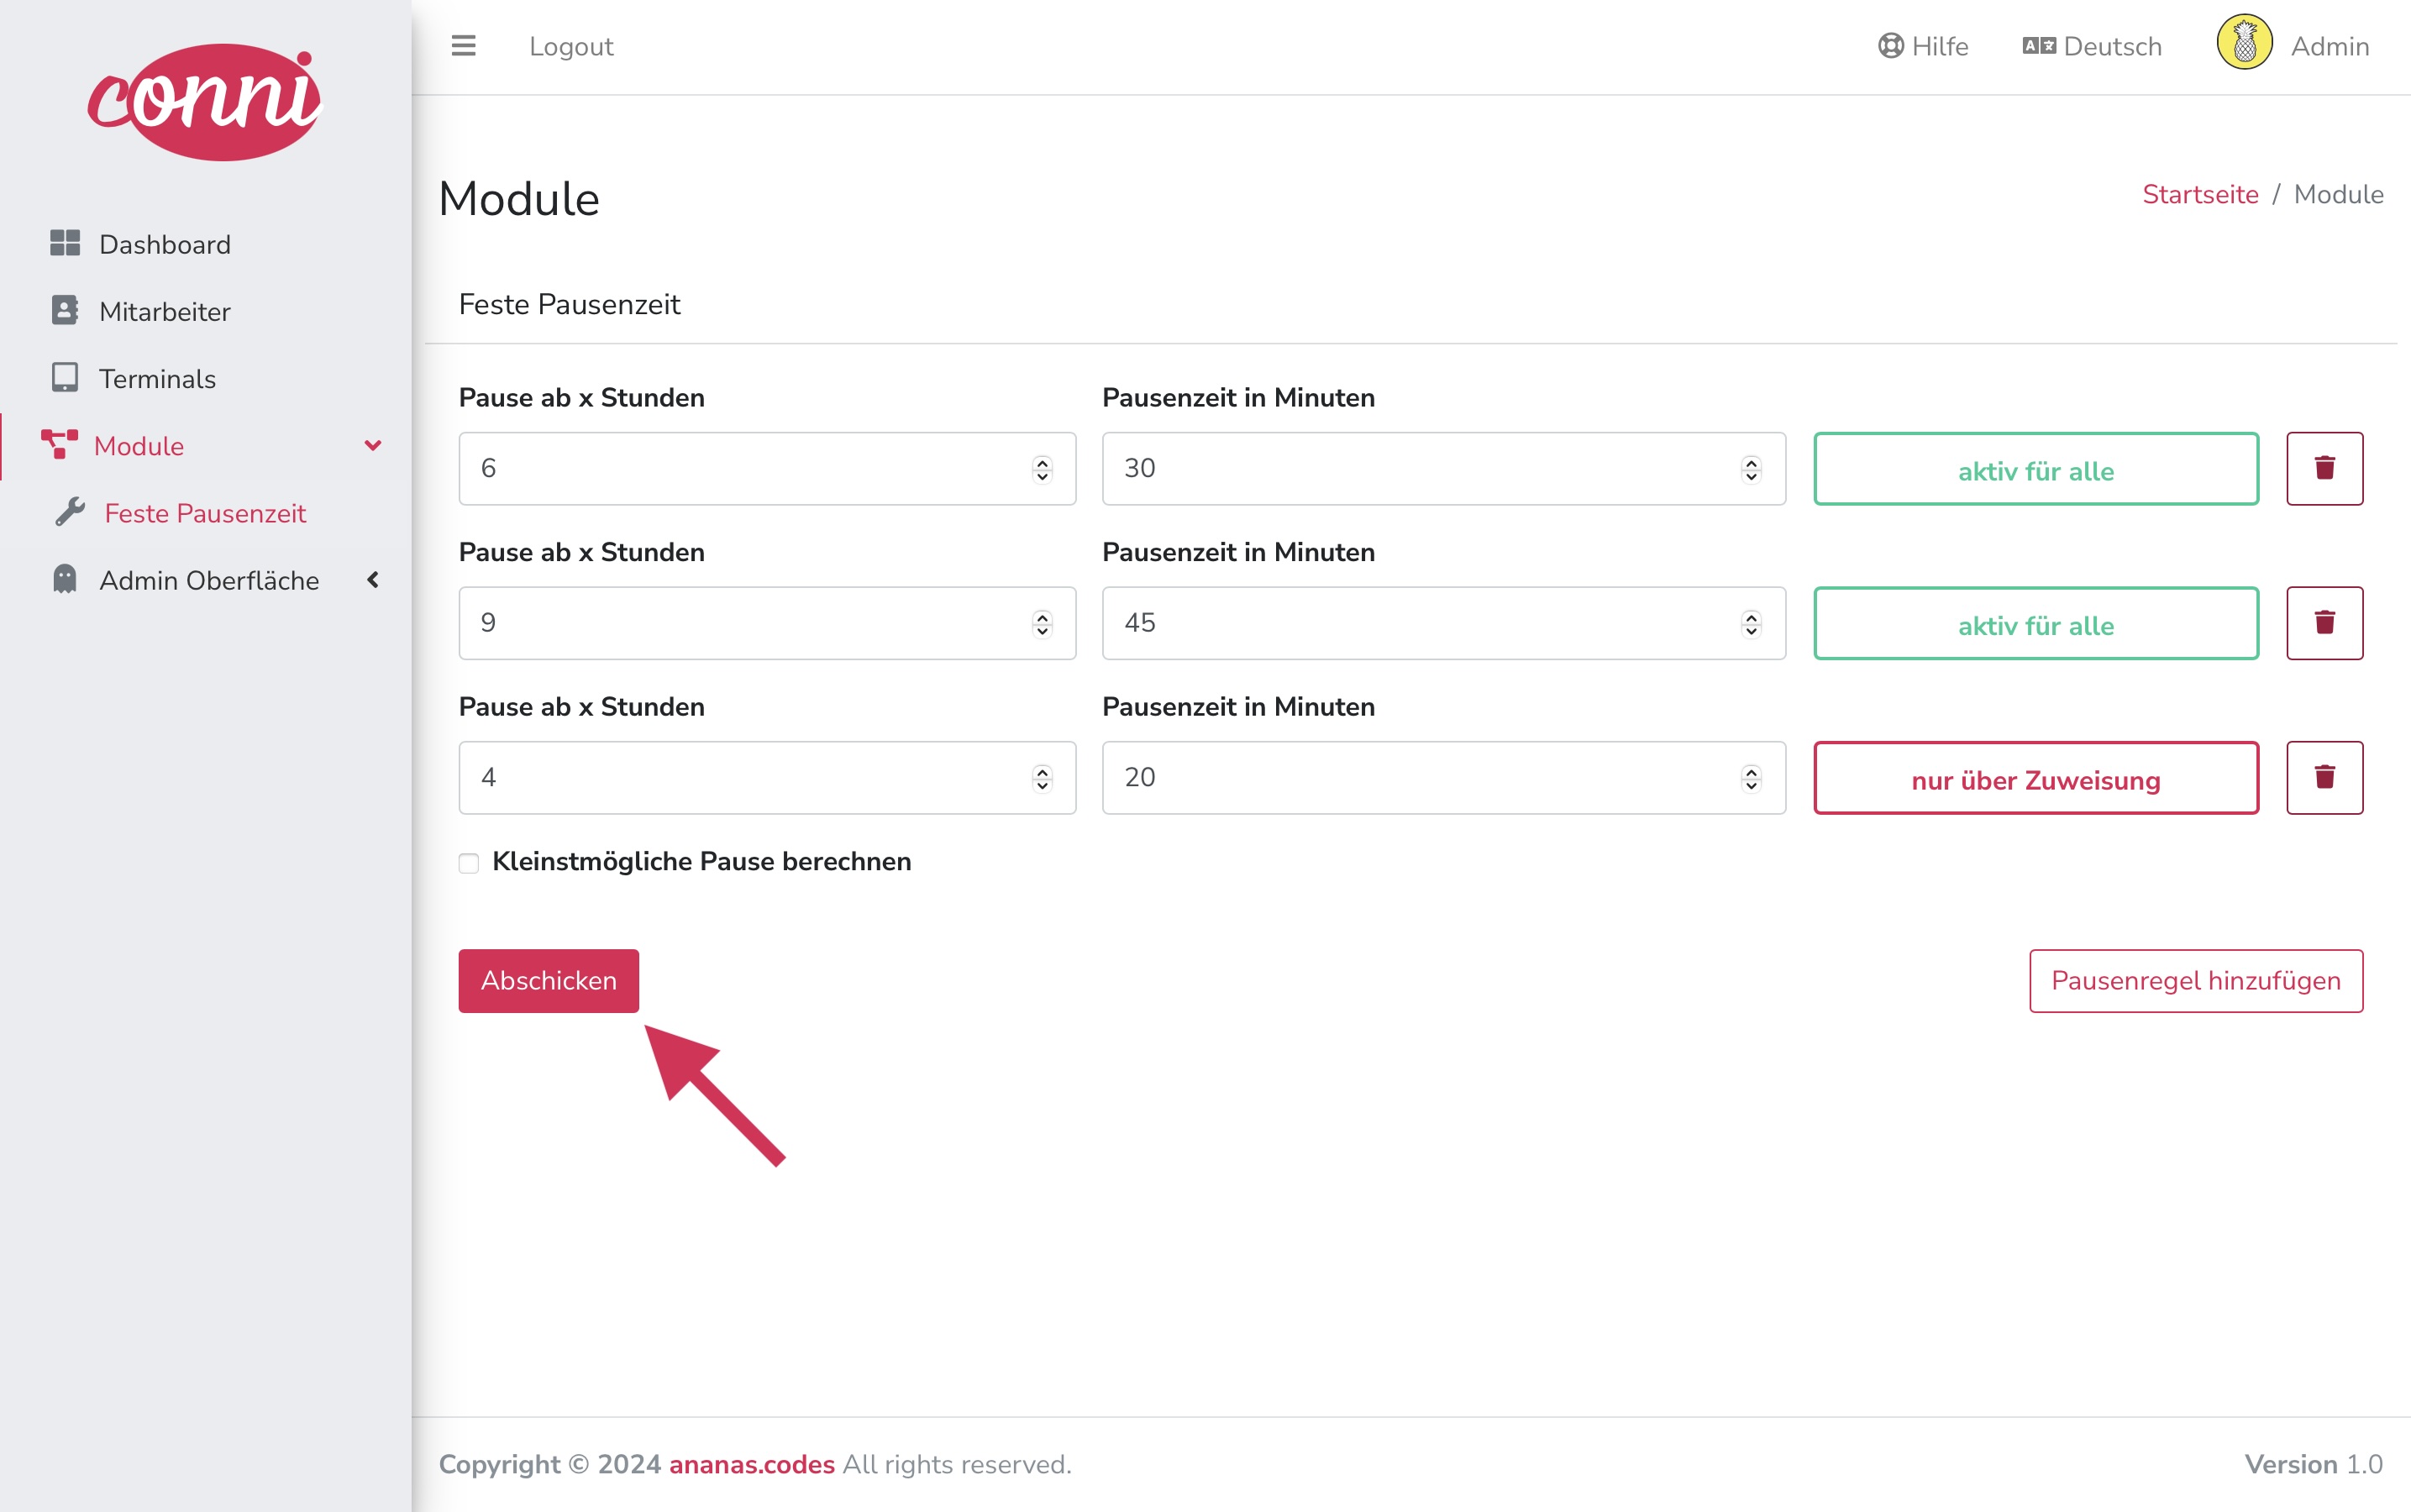Visit the ananas.codes footer link
Viewport: 2411px width, 1512px height.
tap(752, 1464)
